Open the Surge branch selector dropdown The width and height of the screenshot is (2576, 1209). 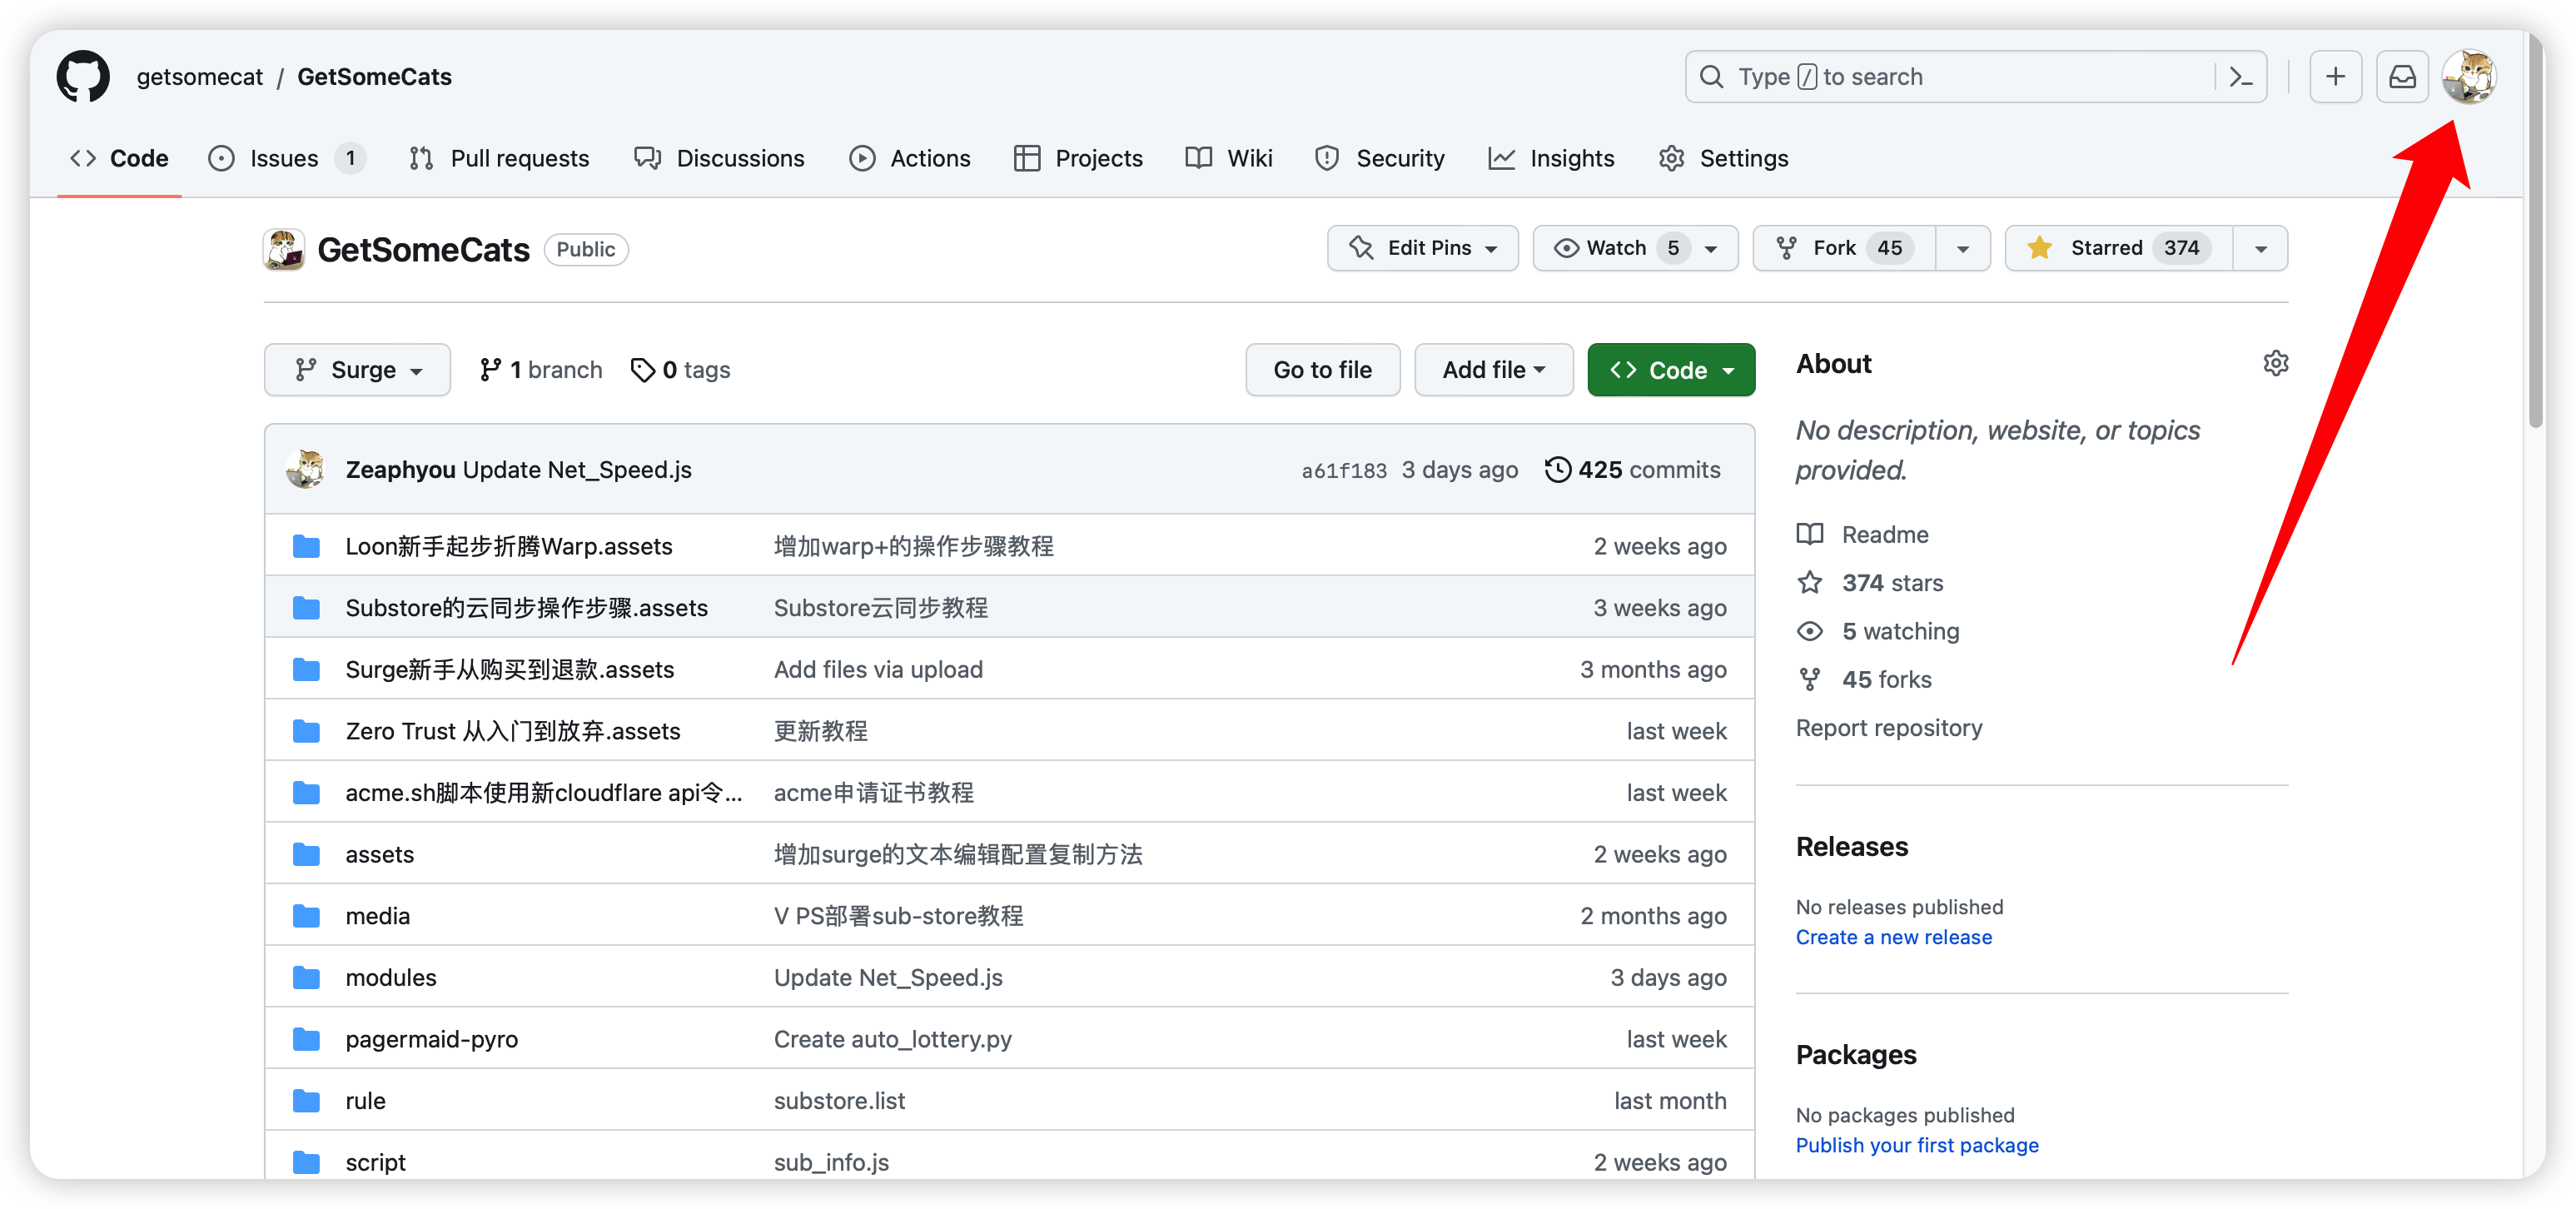pos(357,370)
